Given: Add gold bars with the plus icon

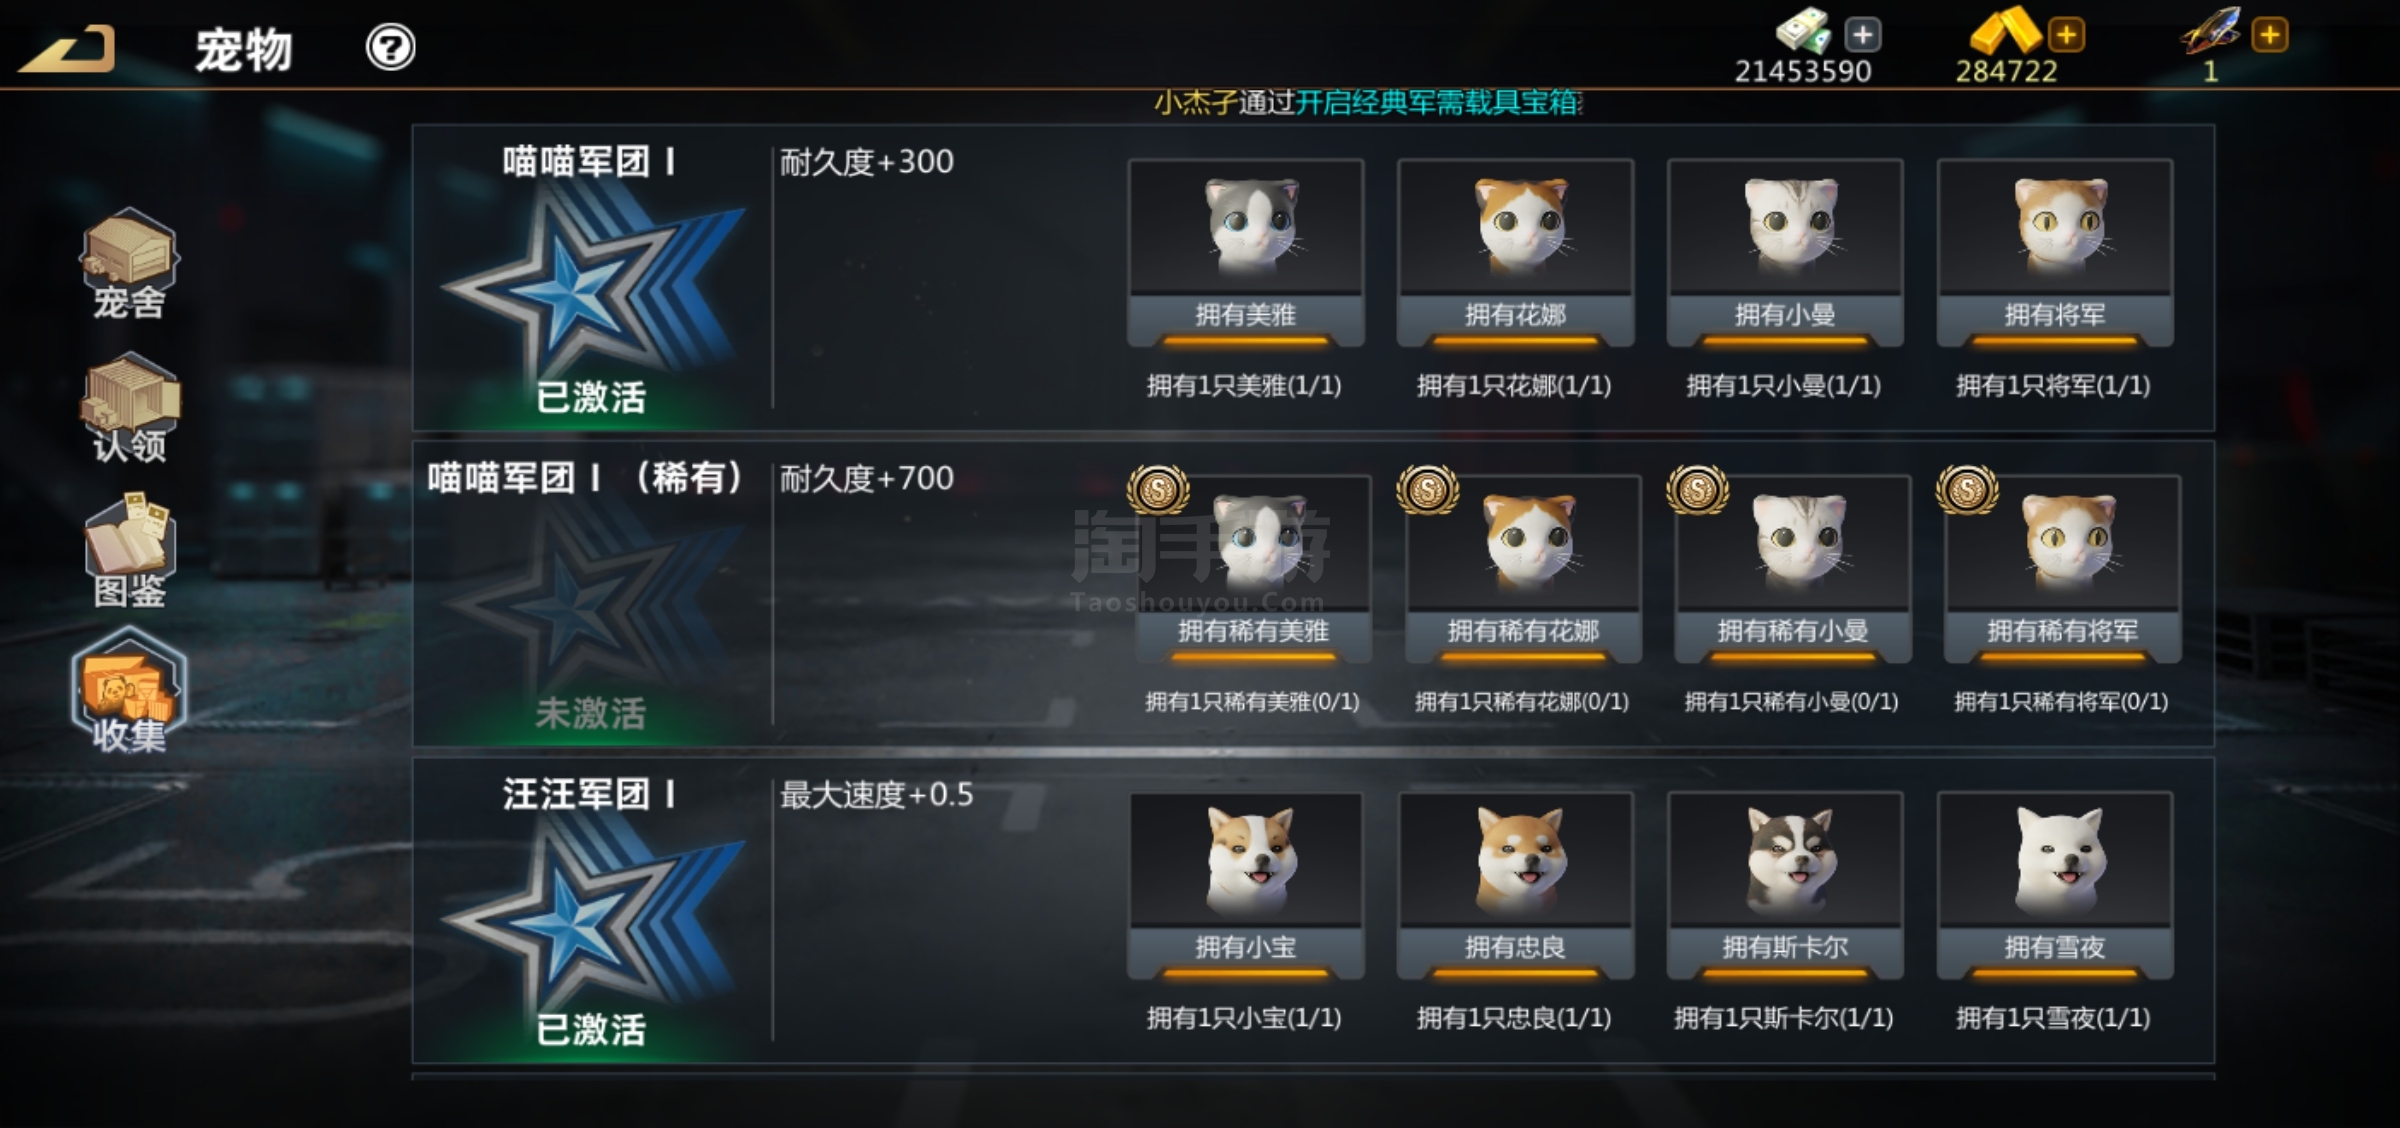Looking at the screenshot, I should [x=2066, y=35].
